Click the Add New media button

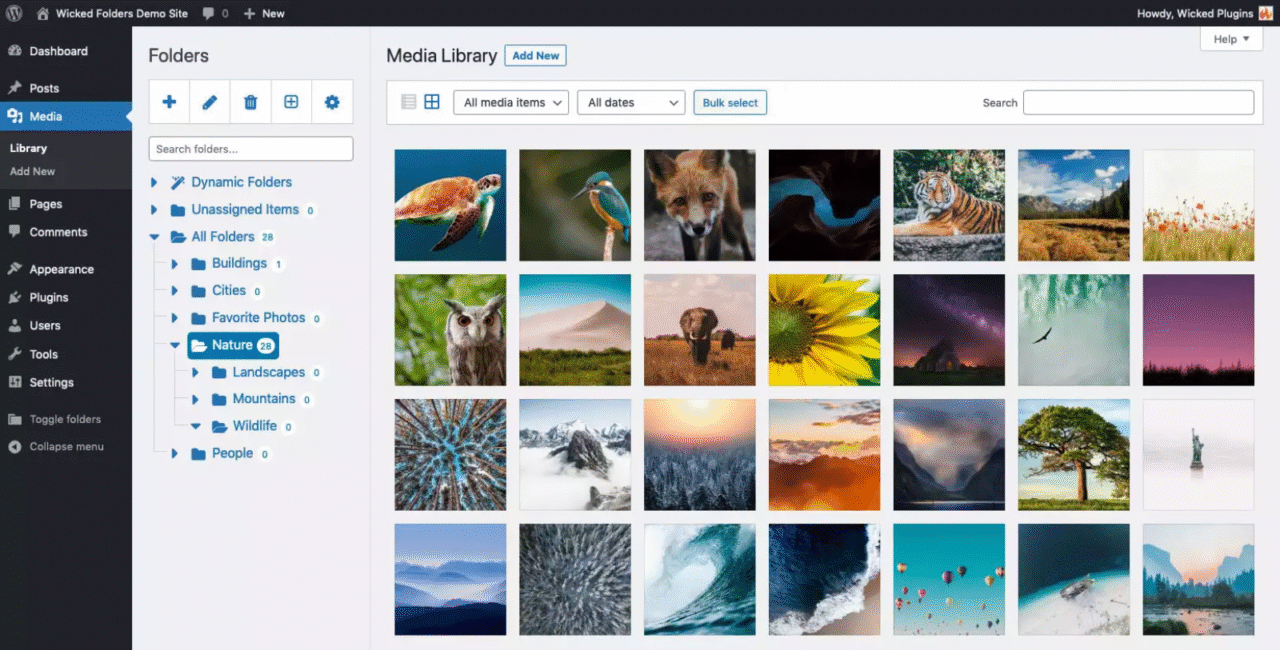click(x=535, y=56)
